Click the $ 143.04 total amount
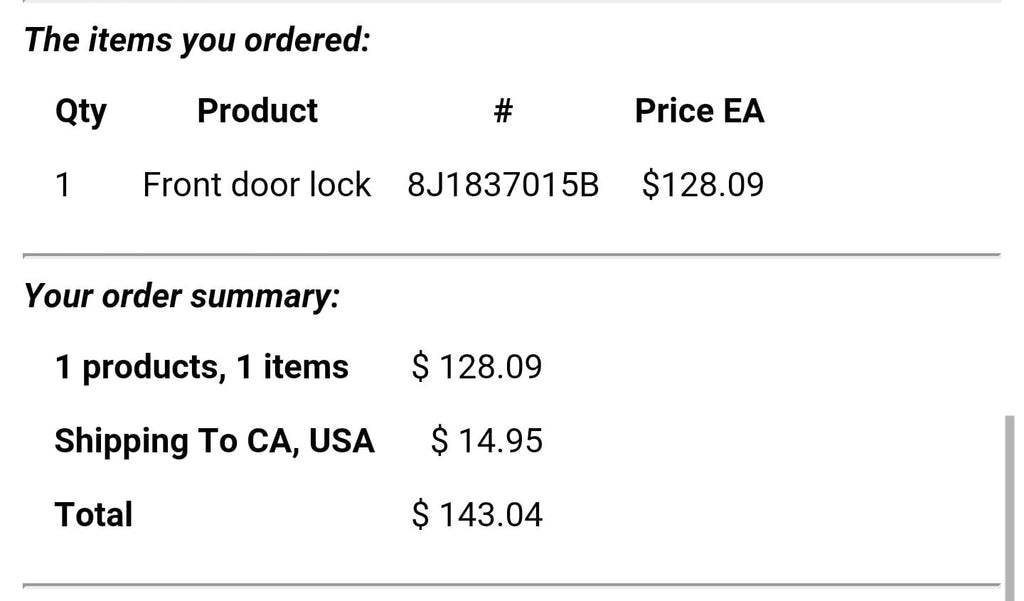 pyautogui.click(x=477, y=515)
